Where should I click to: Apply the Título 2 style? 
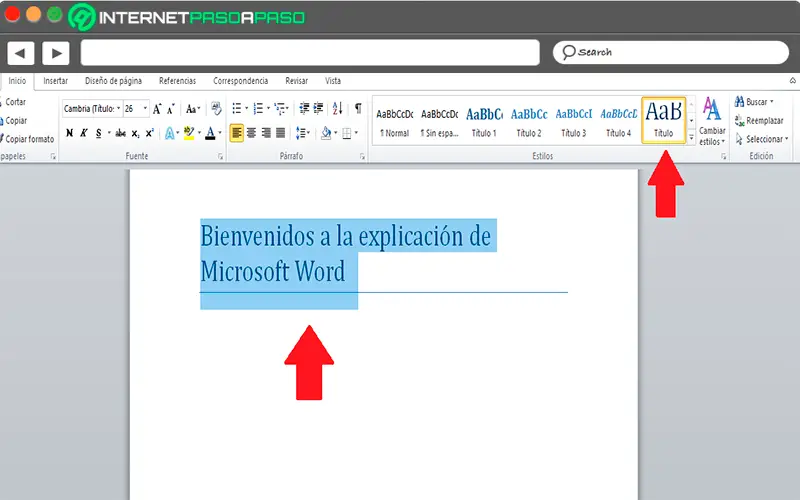[528, 121]
